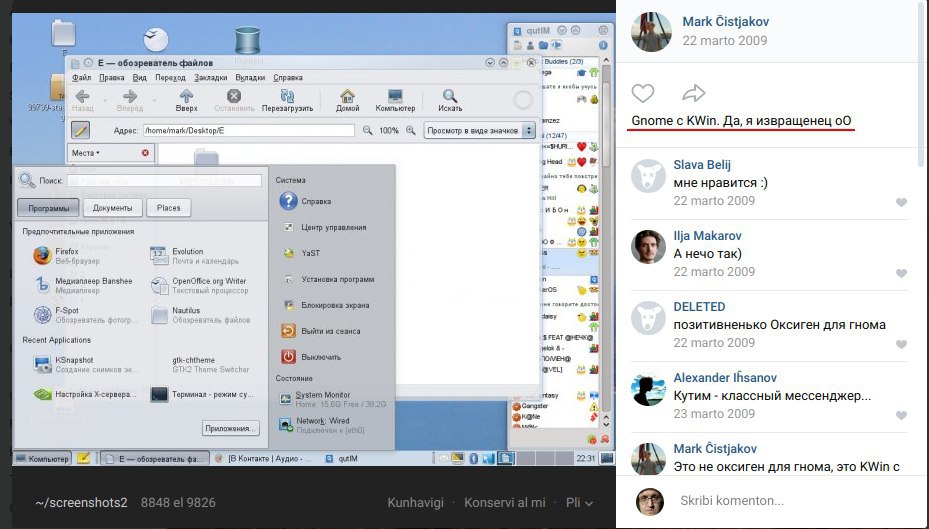Open Терминал superuser mode entry
929x529 pixels.
pyautogui.click(x=203, y=394)
